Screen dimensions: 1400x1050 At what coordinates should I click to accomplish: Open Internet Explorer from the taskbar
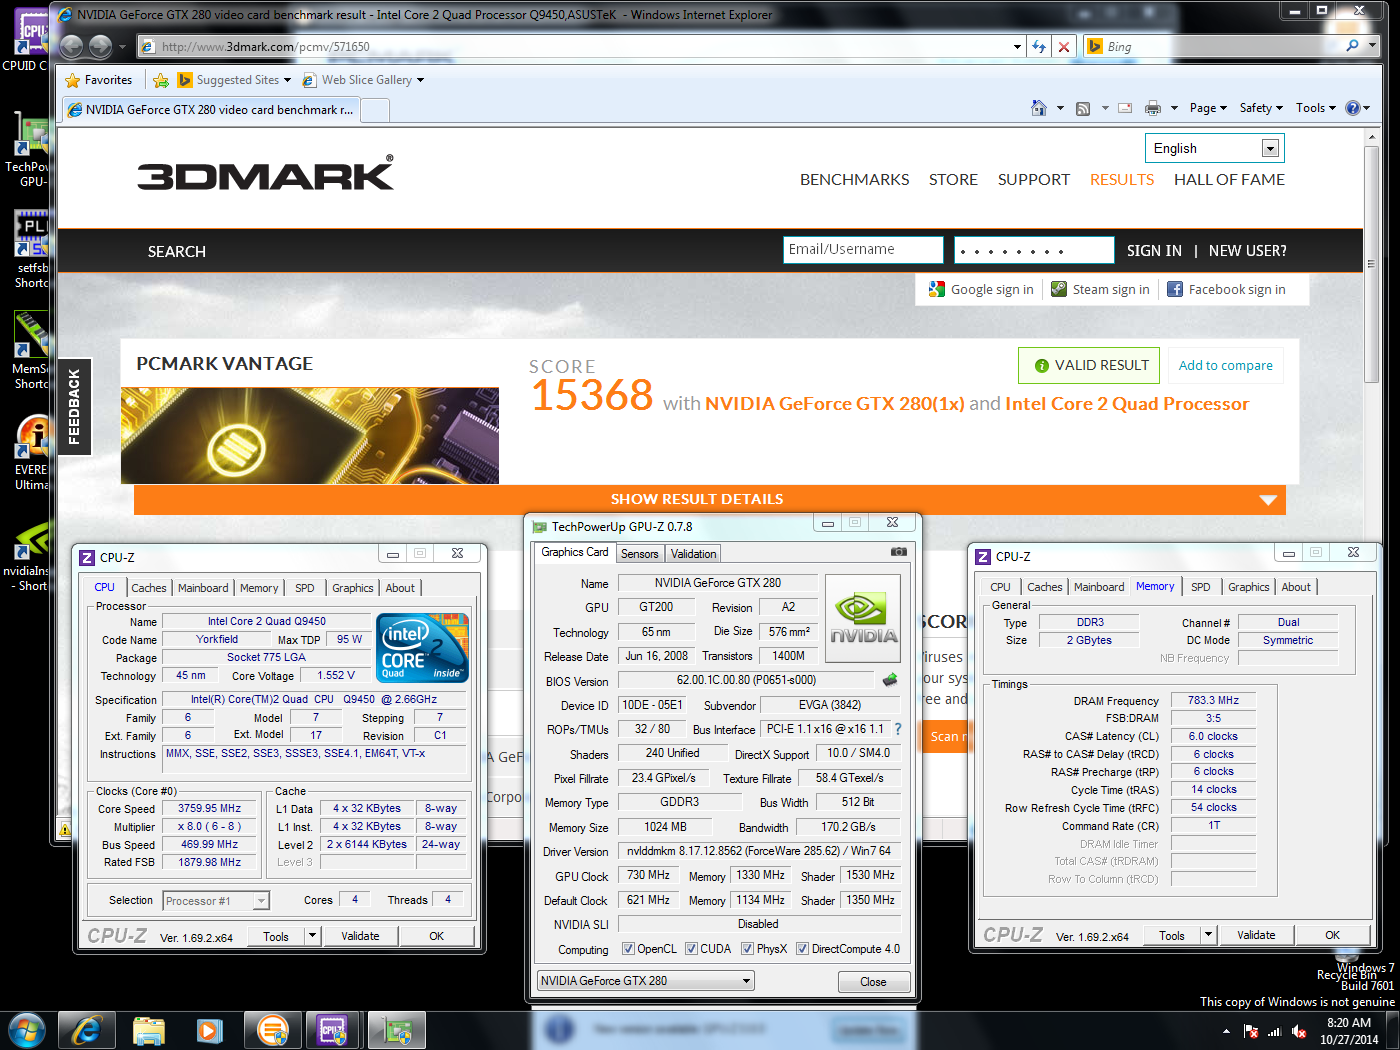[86, 1030]
